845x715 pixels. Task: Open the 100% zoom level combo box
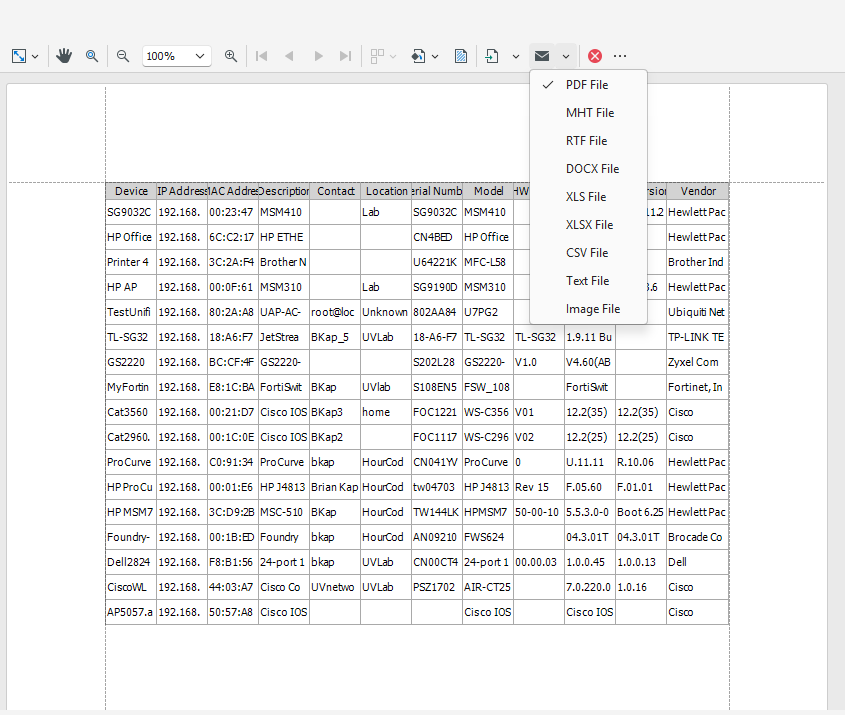click(177, 56)
